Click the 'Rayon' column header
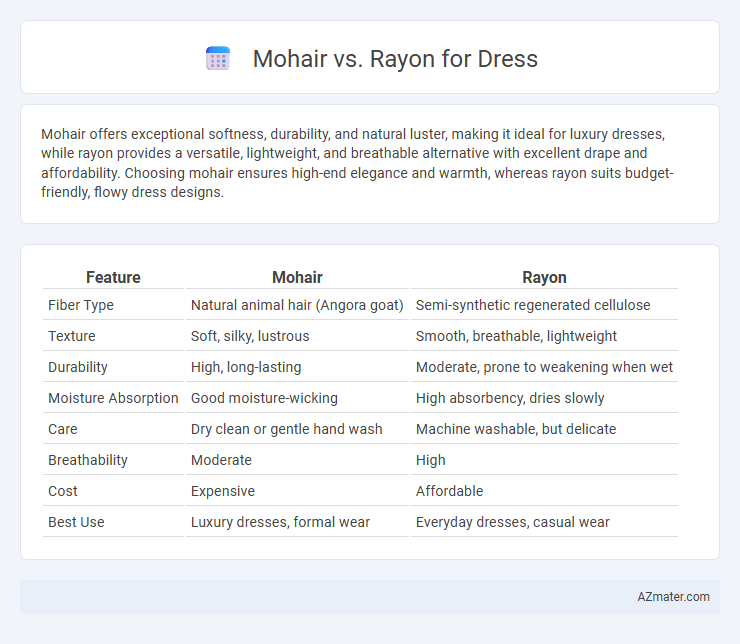The width and height of the screenshot is (740, 644). (544, 277)
